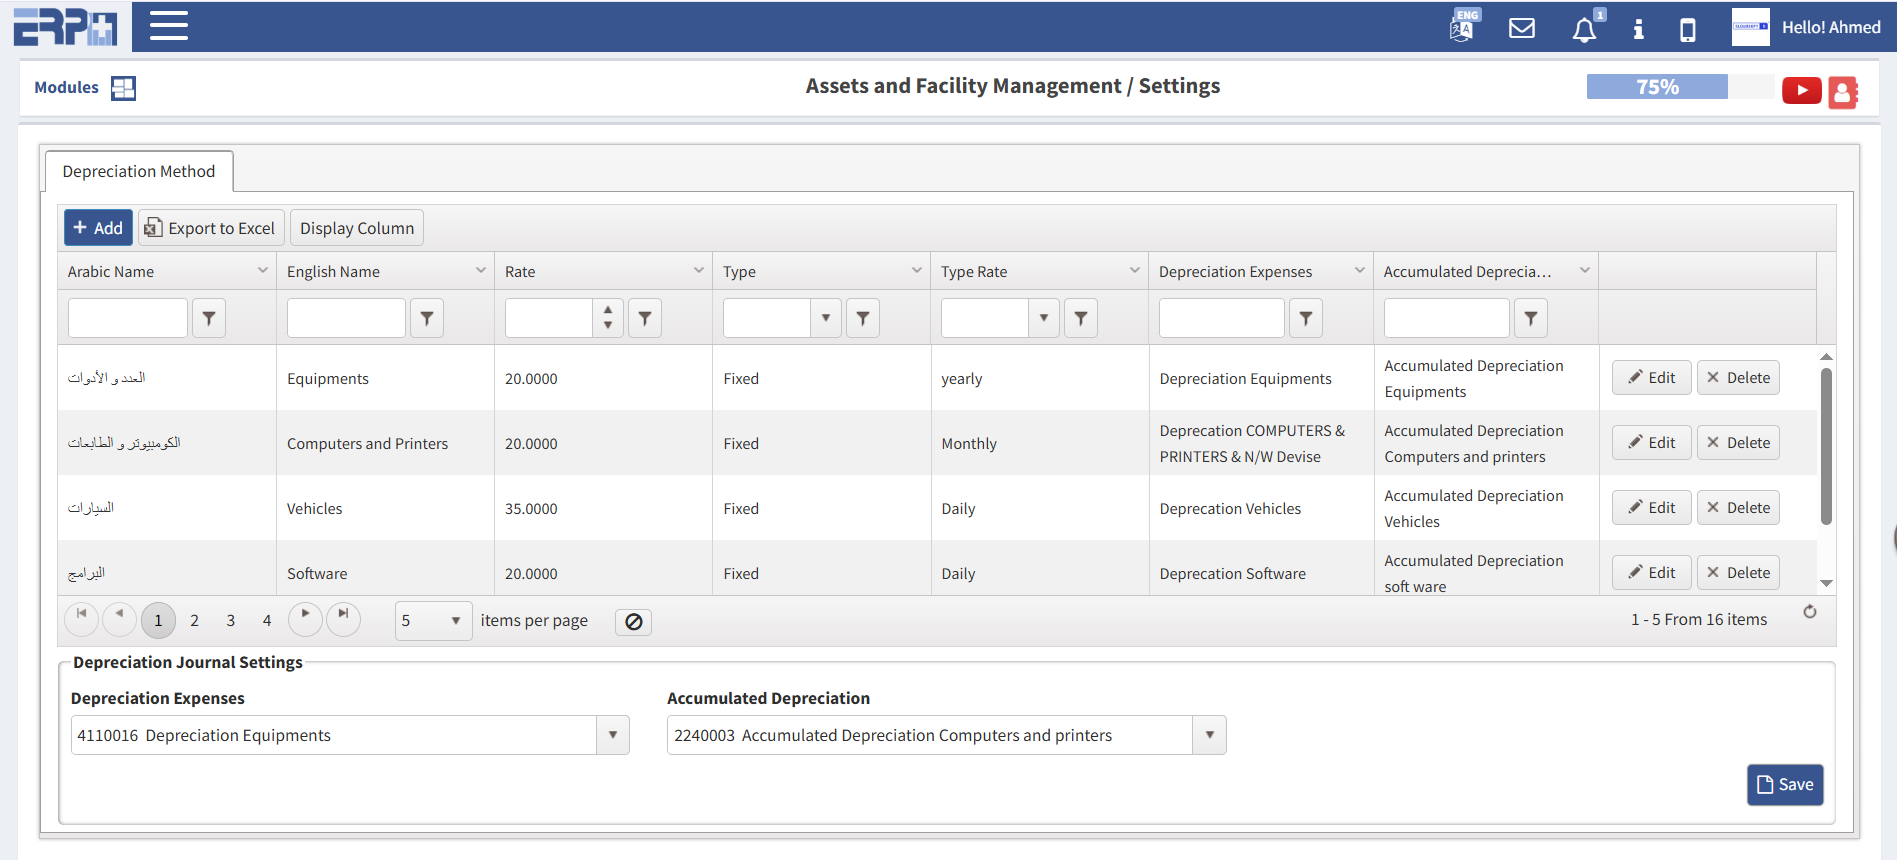The width and height of the screenshot is (1897, 860).
Task: Expand the Type filter dropdown
Action: tap(825, 318)
